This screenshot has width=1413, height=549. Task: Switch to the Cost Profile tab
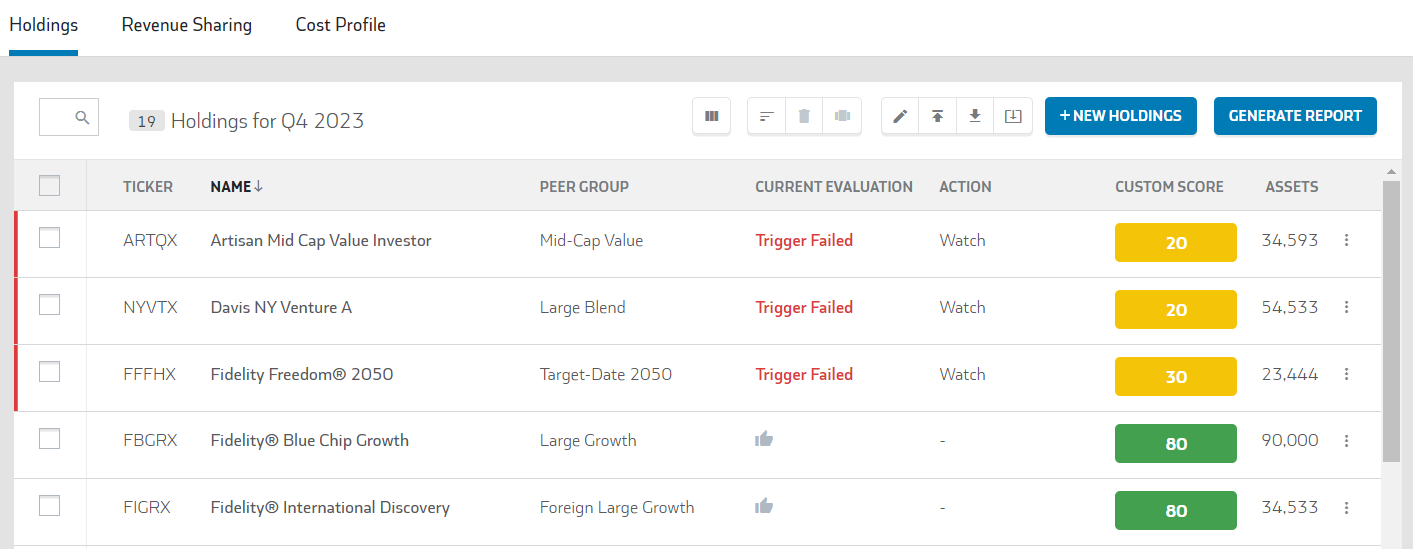coord(341,25)
